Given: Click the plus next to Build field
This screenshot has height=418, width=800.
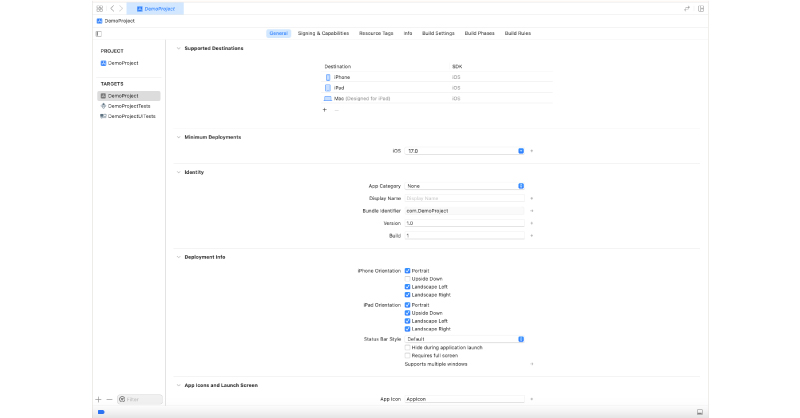Looking at the screenshot, I should tap(532, 236).
